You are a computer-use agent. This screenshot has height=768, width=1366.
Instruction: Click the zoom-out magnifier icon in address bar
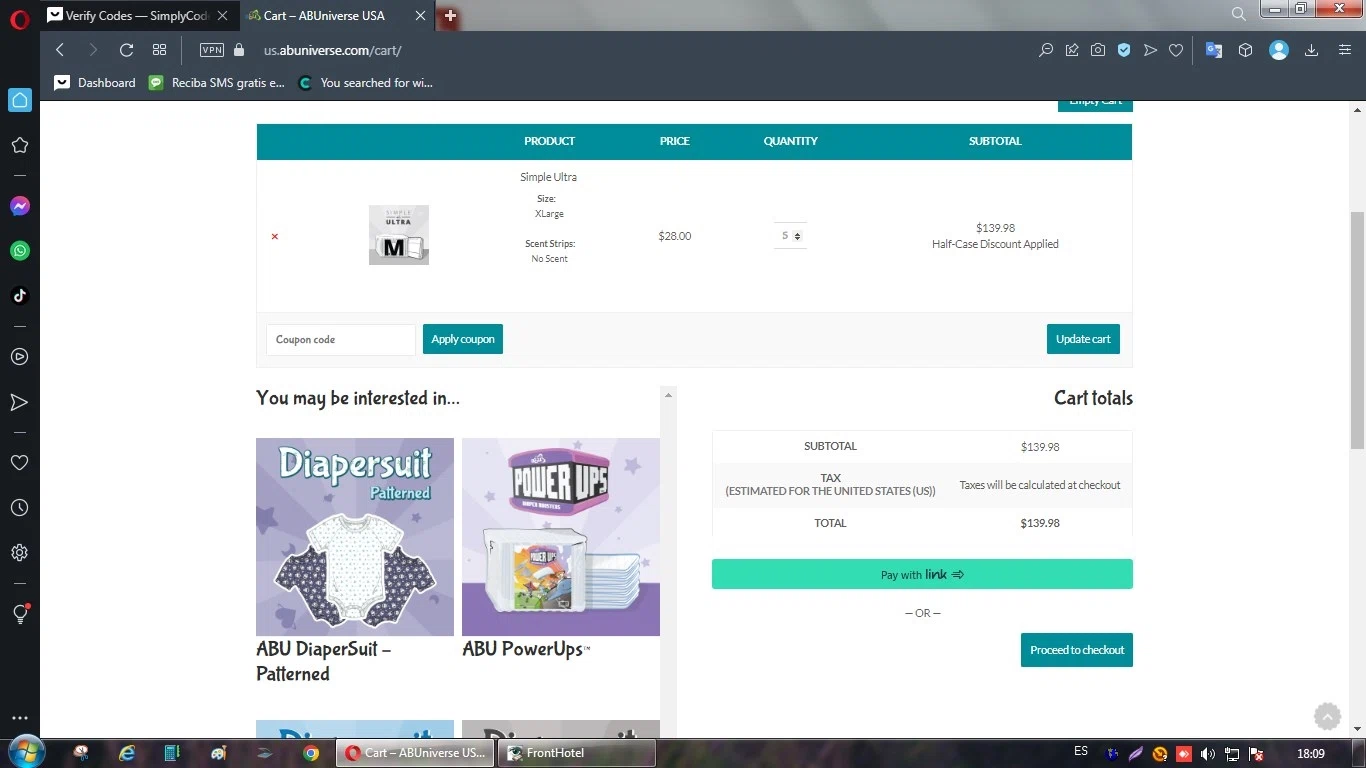click(1046, 50)
